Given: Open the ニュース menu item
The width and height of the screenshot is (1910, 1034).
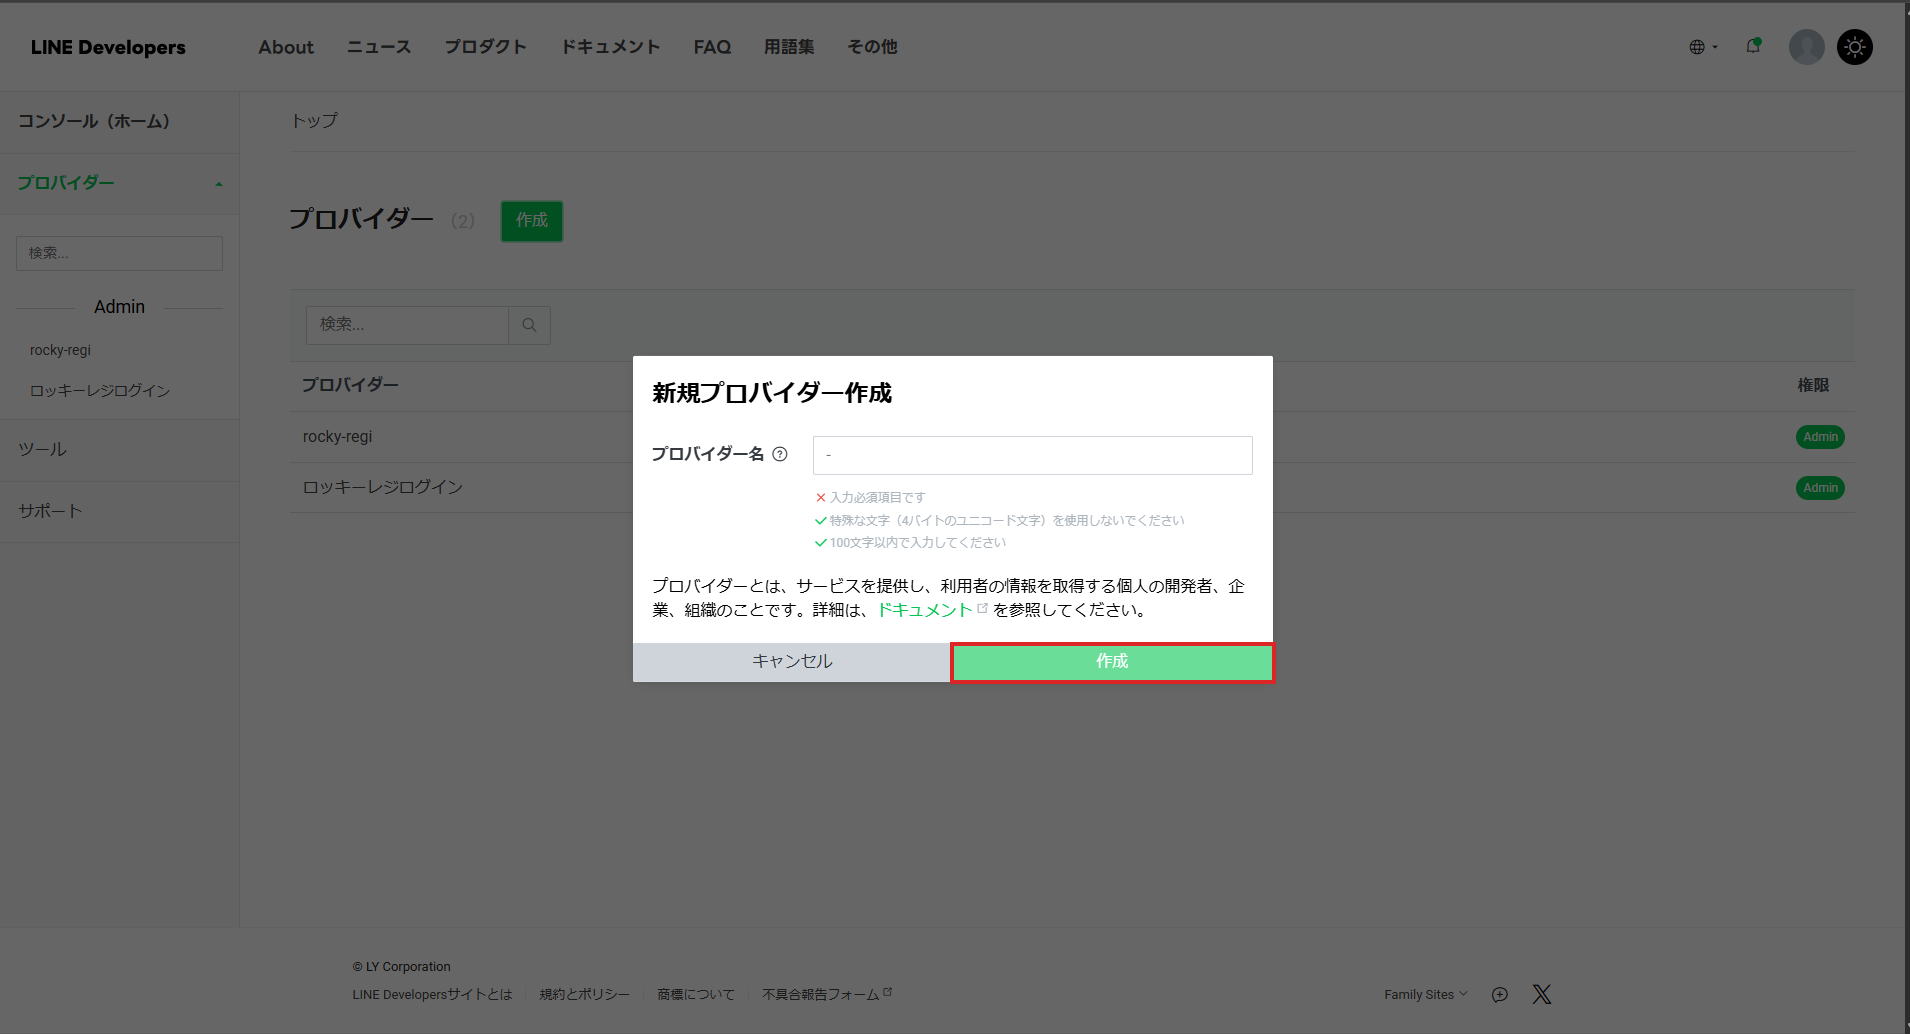Looking at the screenshot, I should [x=379, y=47].
